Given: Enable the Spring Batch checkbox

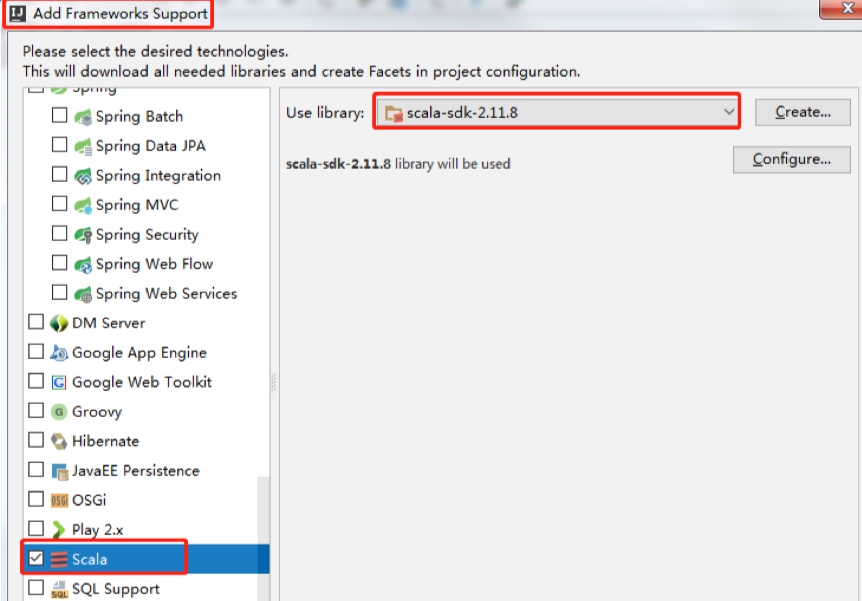Looking at the screenshot, I should pos(59,115).
